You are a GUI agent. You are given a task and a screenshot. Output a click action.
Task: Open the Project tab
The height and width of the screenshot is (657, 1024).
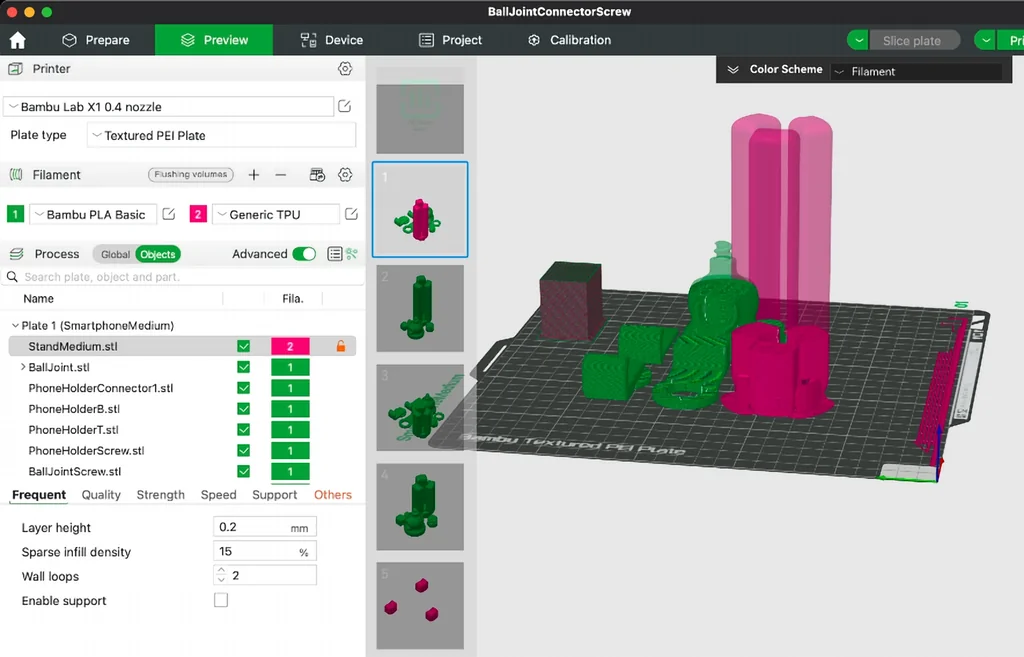[450, 40]
